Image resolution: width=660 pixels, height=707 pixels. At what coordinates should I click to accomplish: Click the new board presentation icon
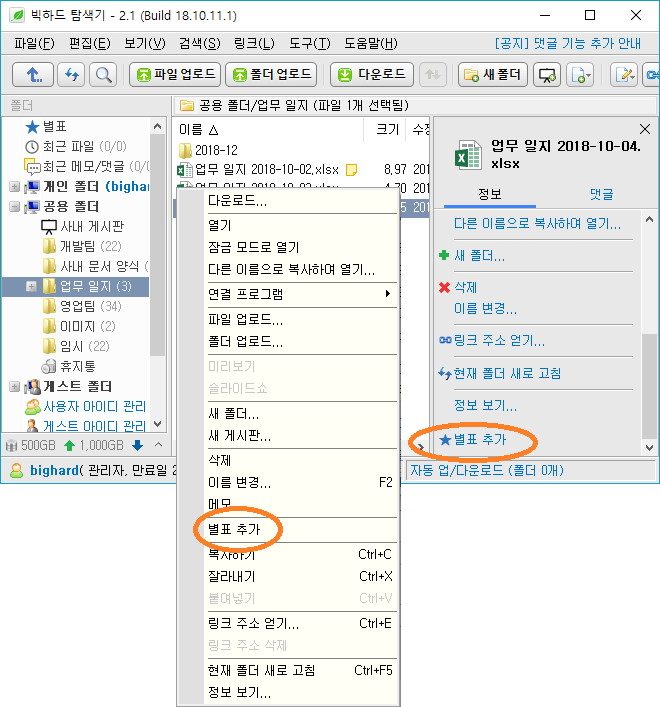547,74
